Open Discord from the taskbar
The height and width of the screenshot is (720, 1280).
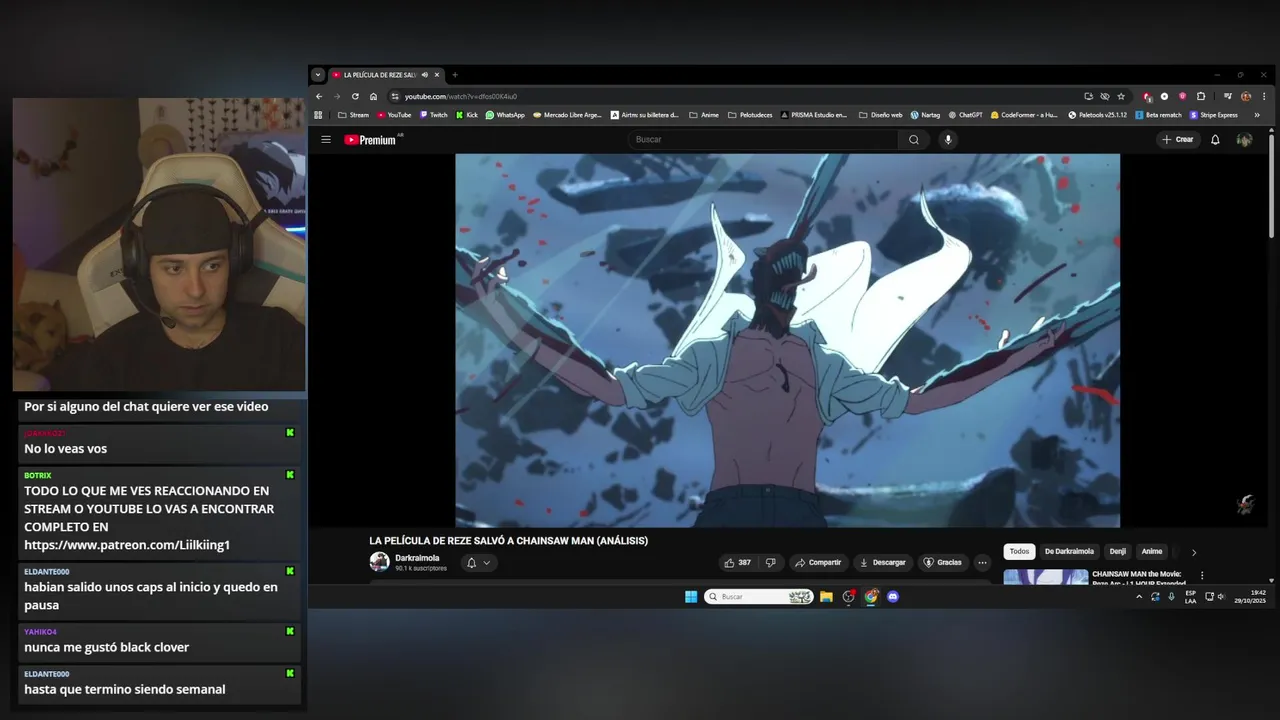[x=893, y=597]
